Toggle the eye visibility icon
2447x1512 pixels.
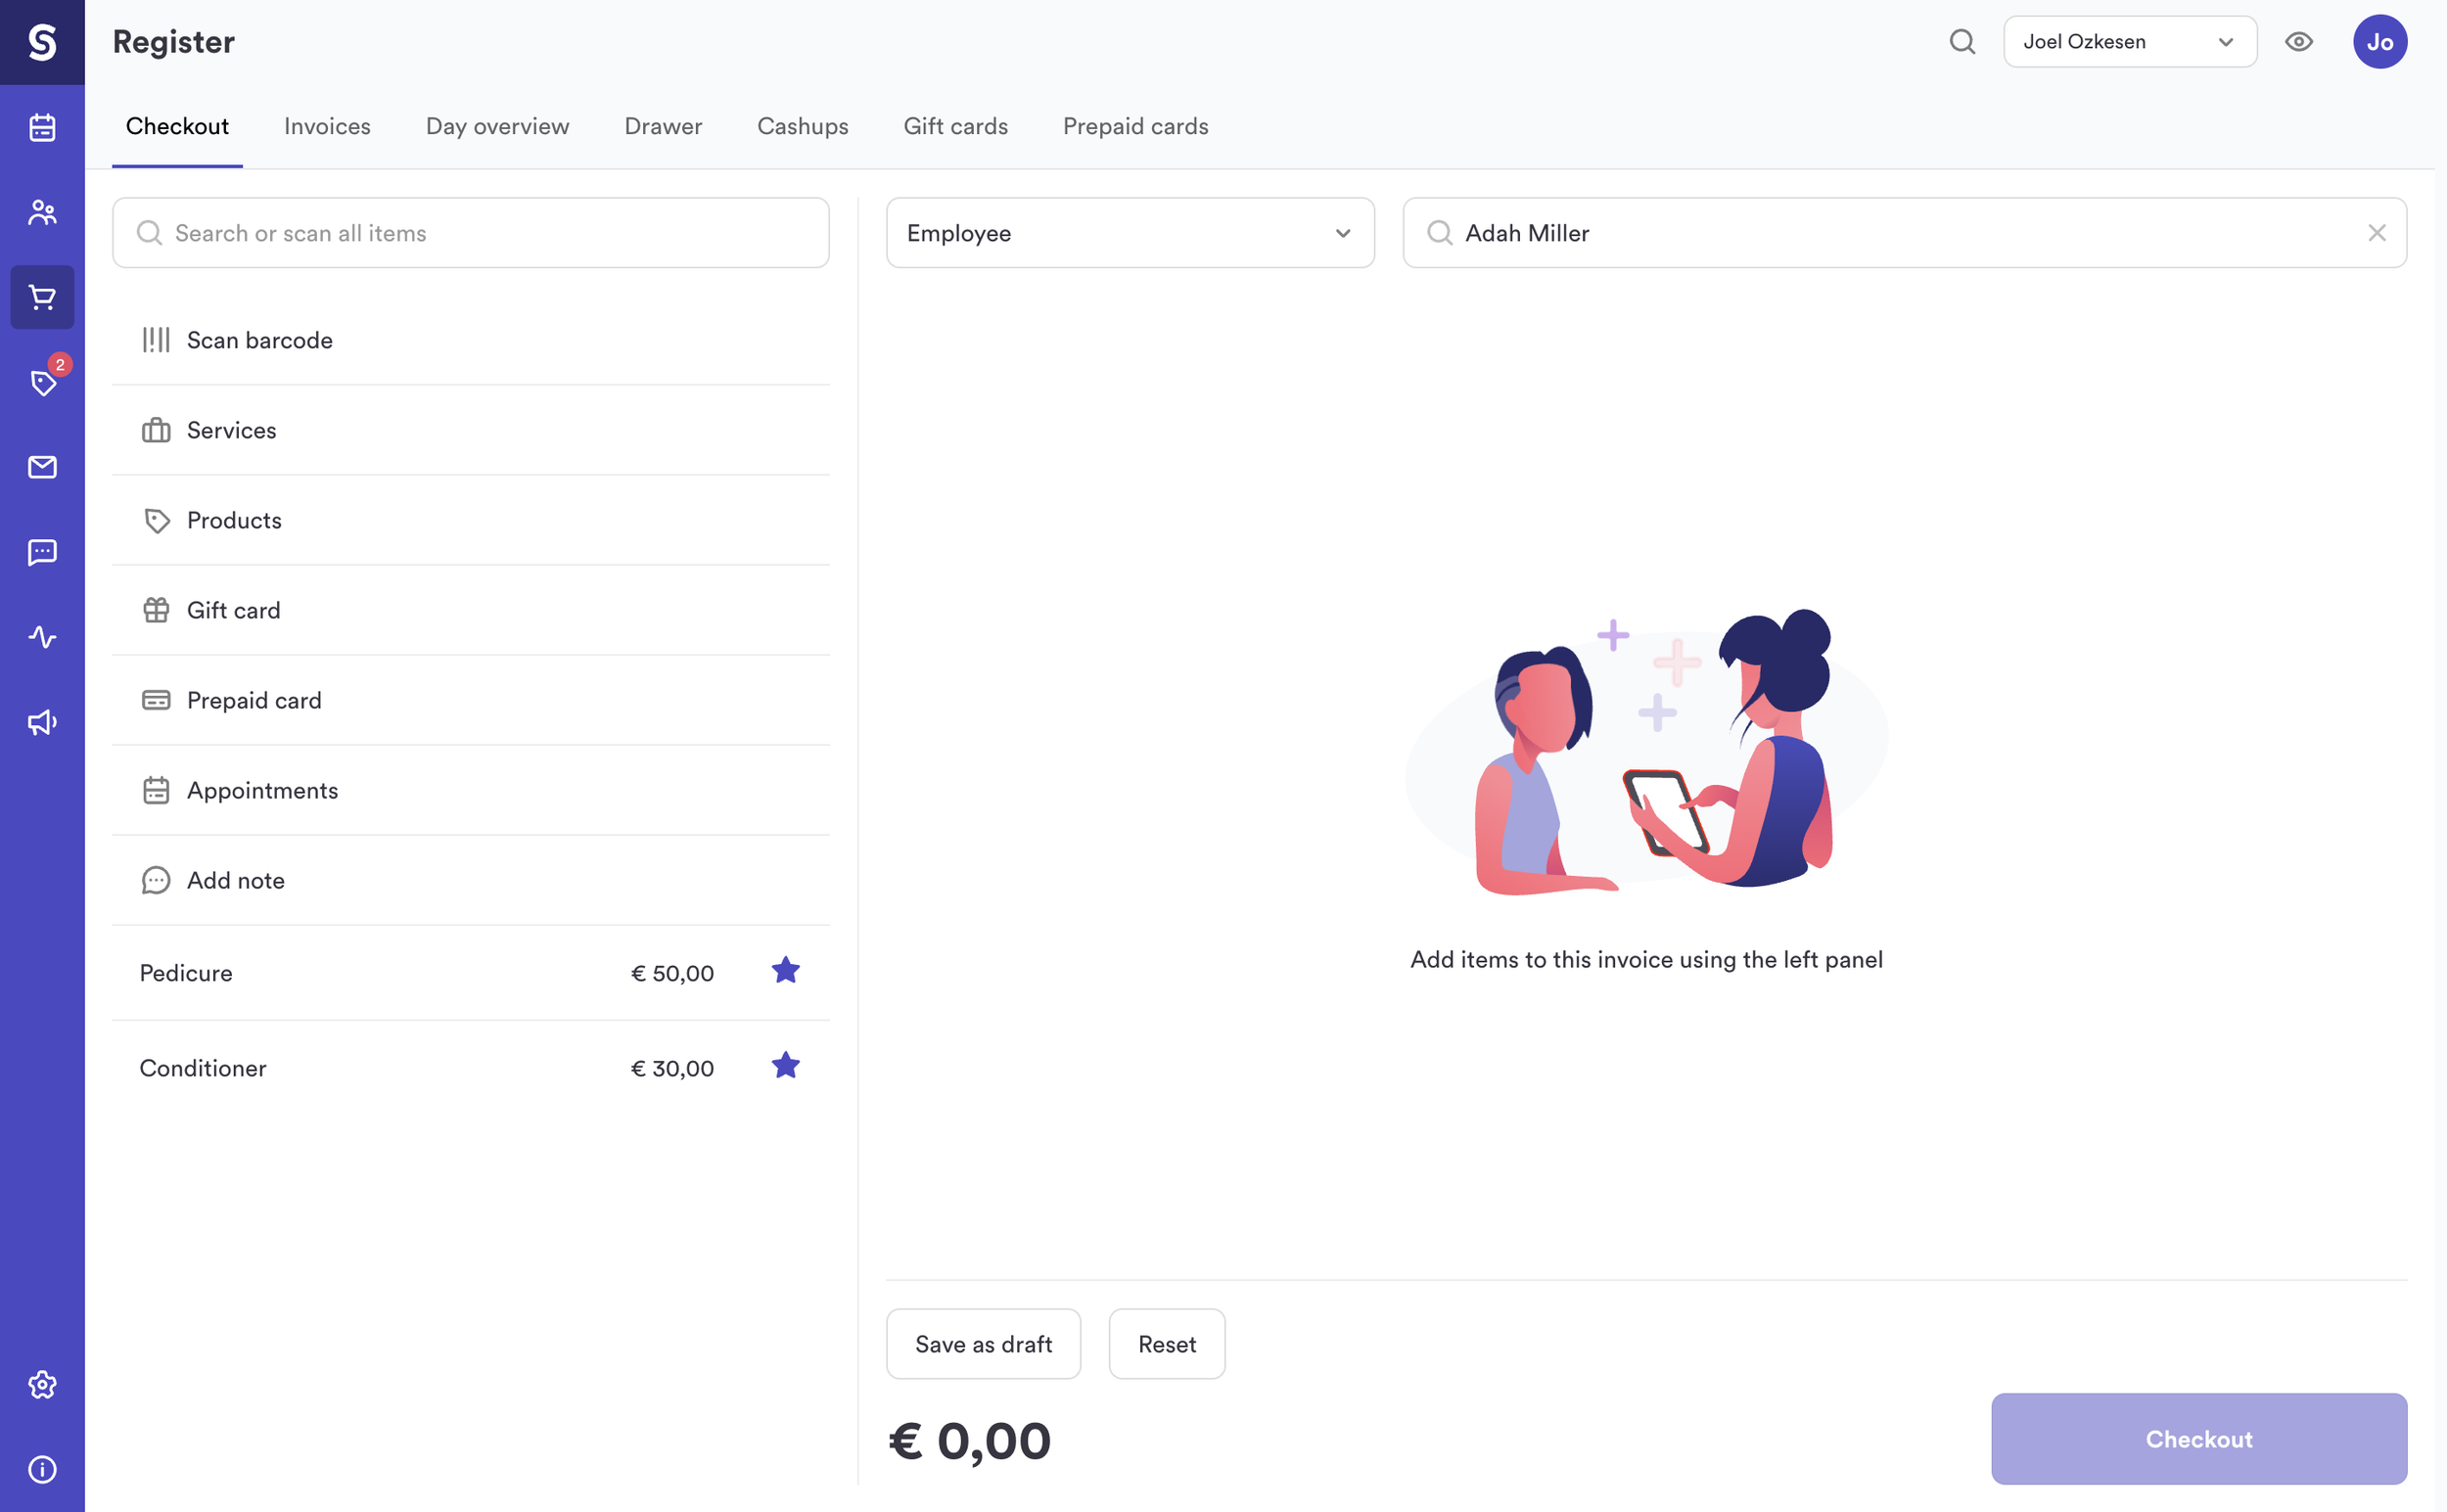coord(2298,42)
